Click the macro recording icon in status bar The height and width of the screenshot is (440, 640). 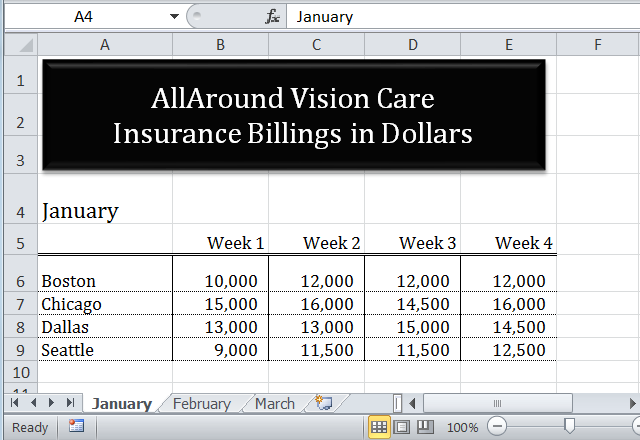tap(77, 427)
